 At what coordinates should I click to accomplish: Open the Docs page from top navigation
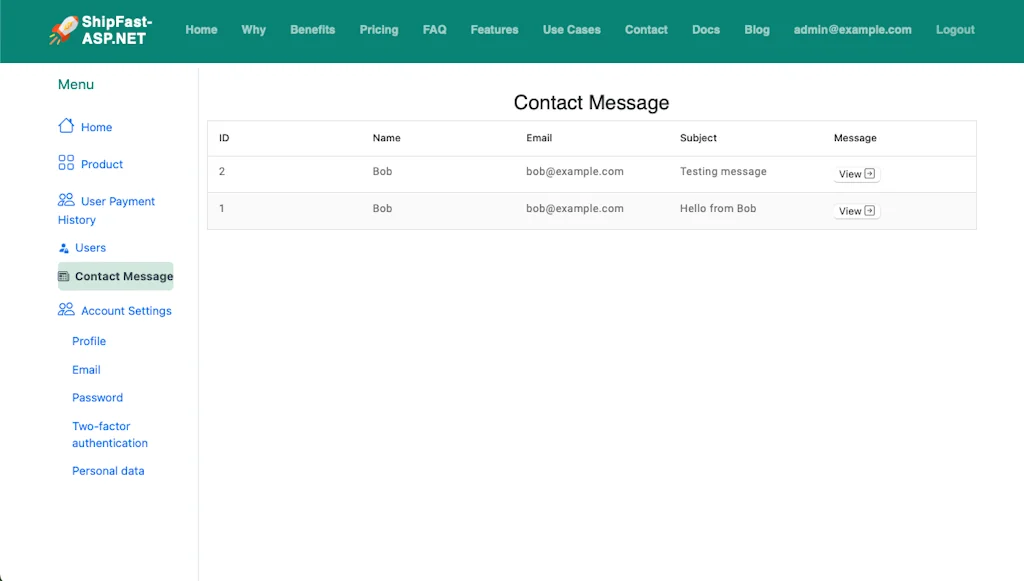pos(705,30)
